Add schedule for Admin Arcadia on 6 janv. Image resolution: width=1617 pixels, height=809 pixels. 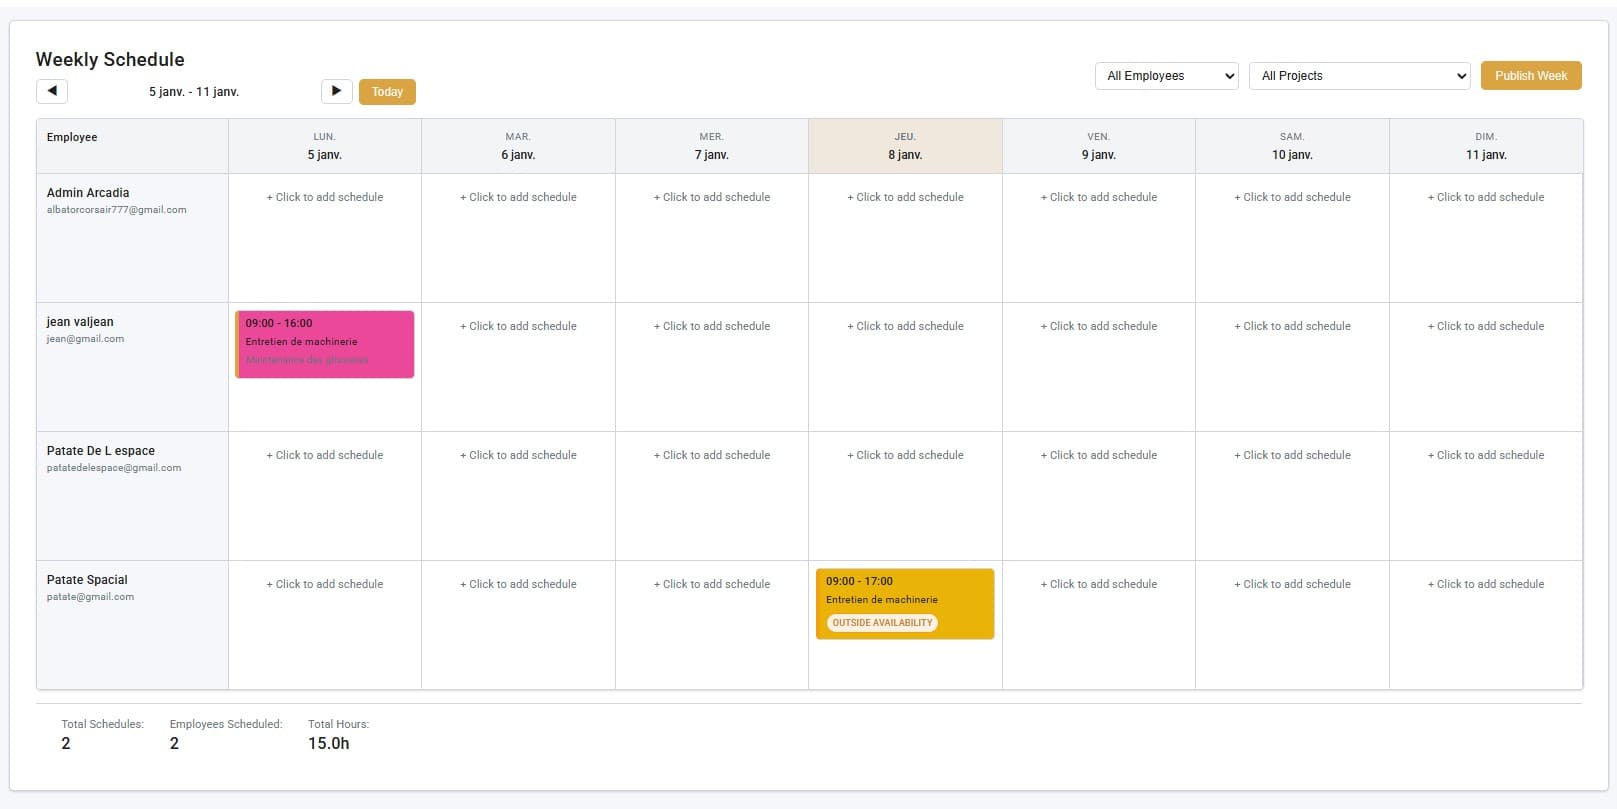tap(518, 197)
